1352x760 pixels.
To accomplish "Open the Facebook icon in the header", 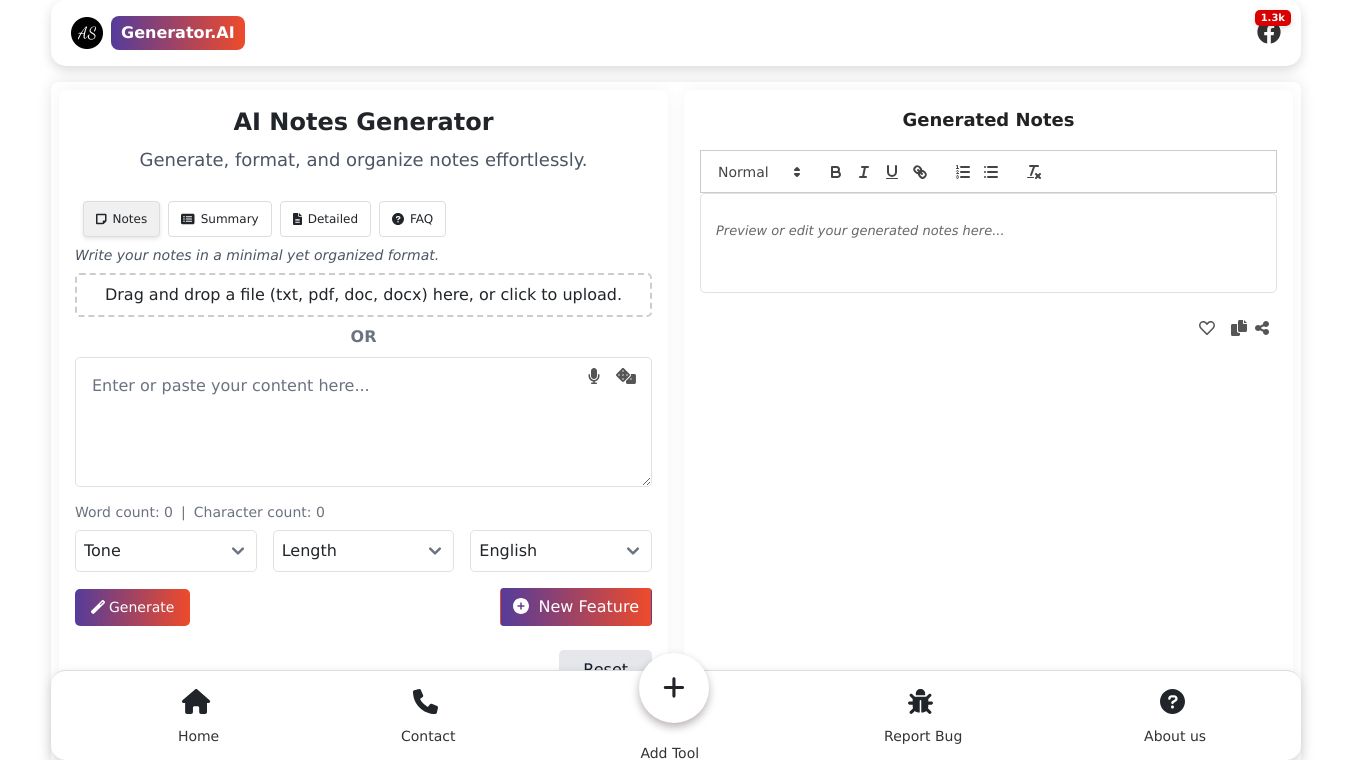I will (x=1269, y=33).
